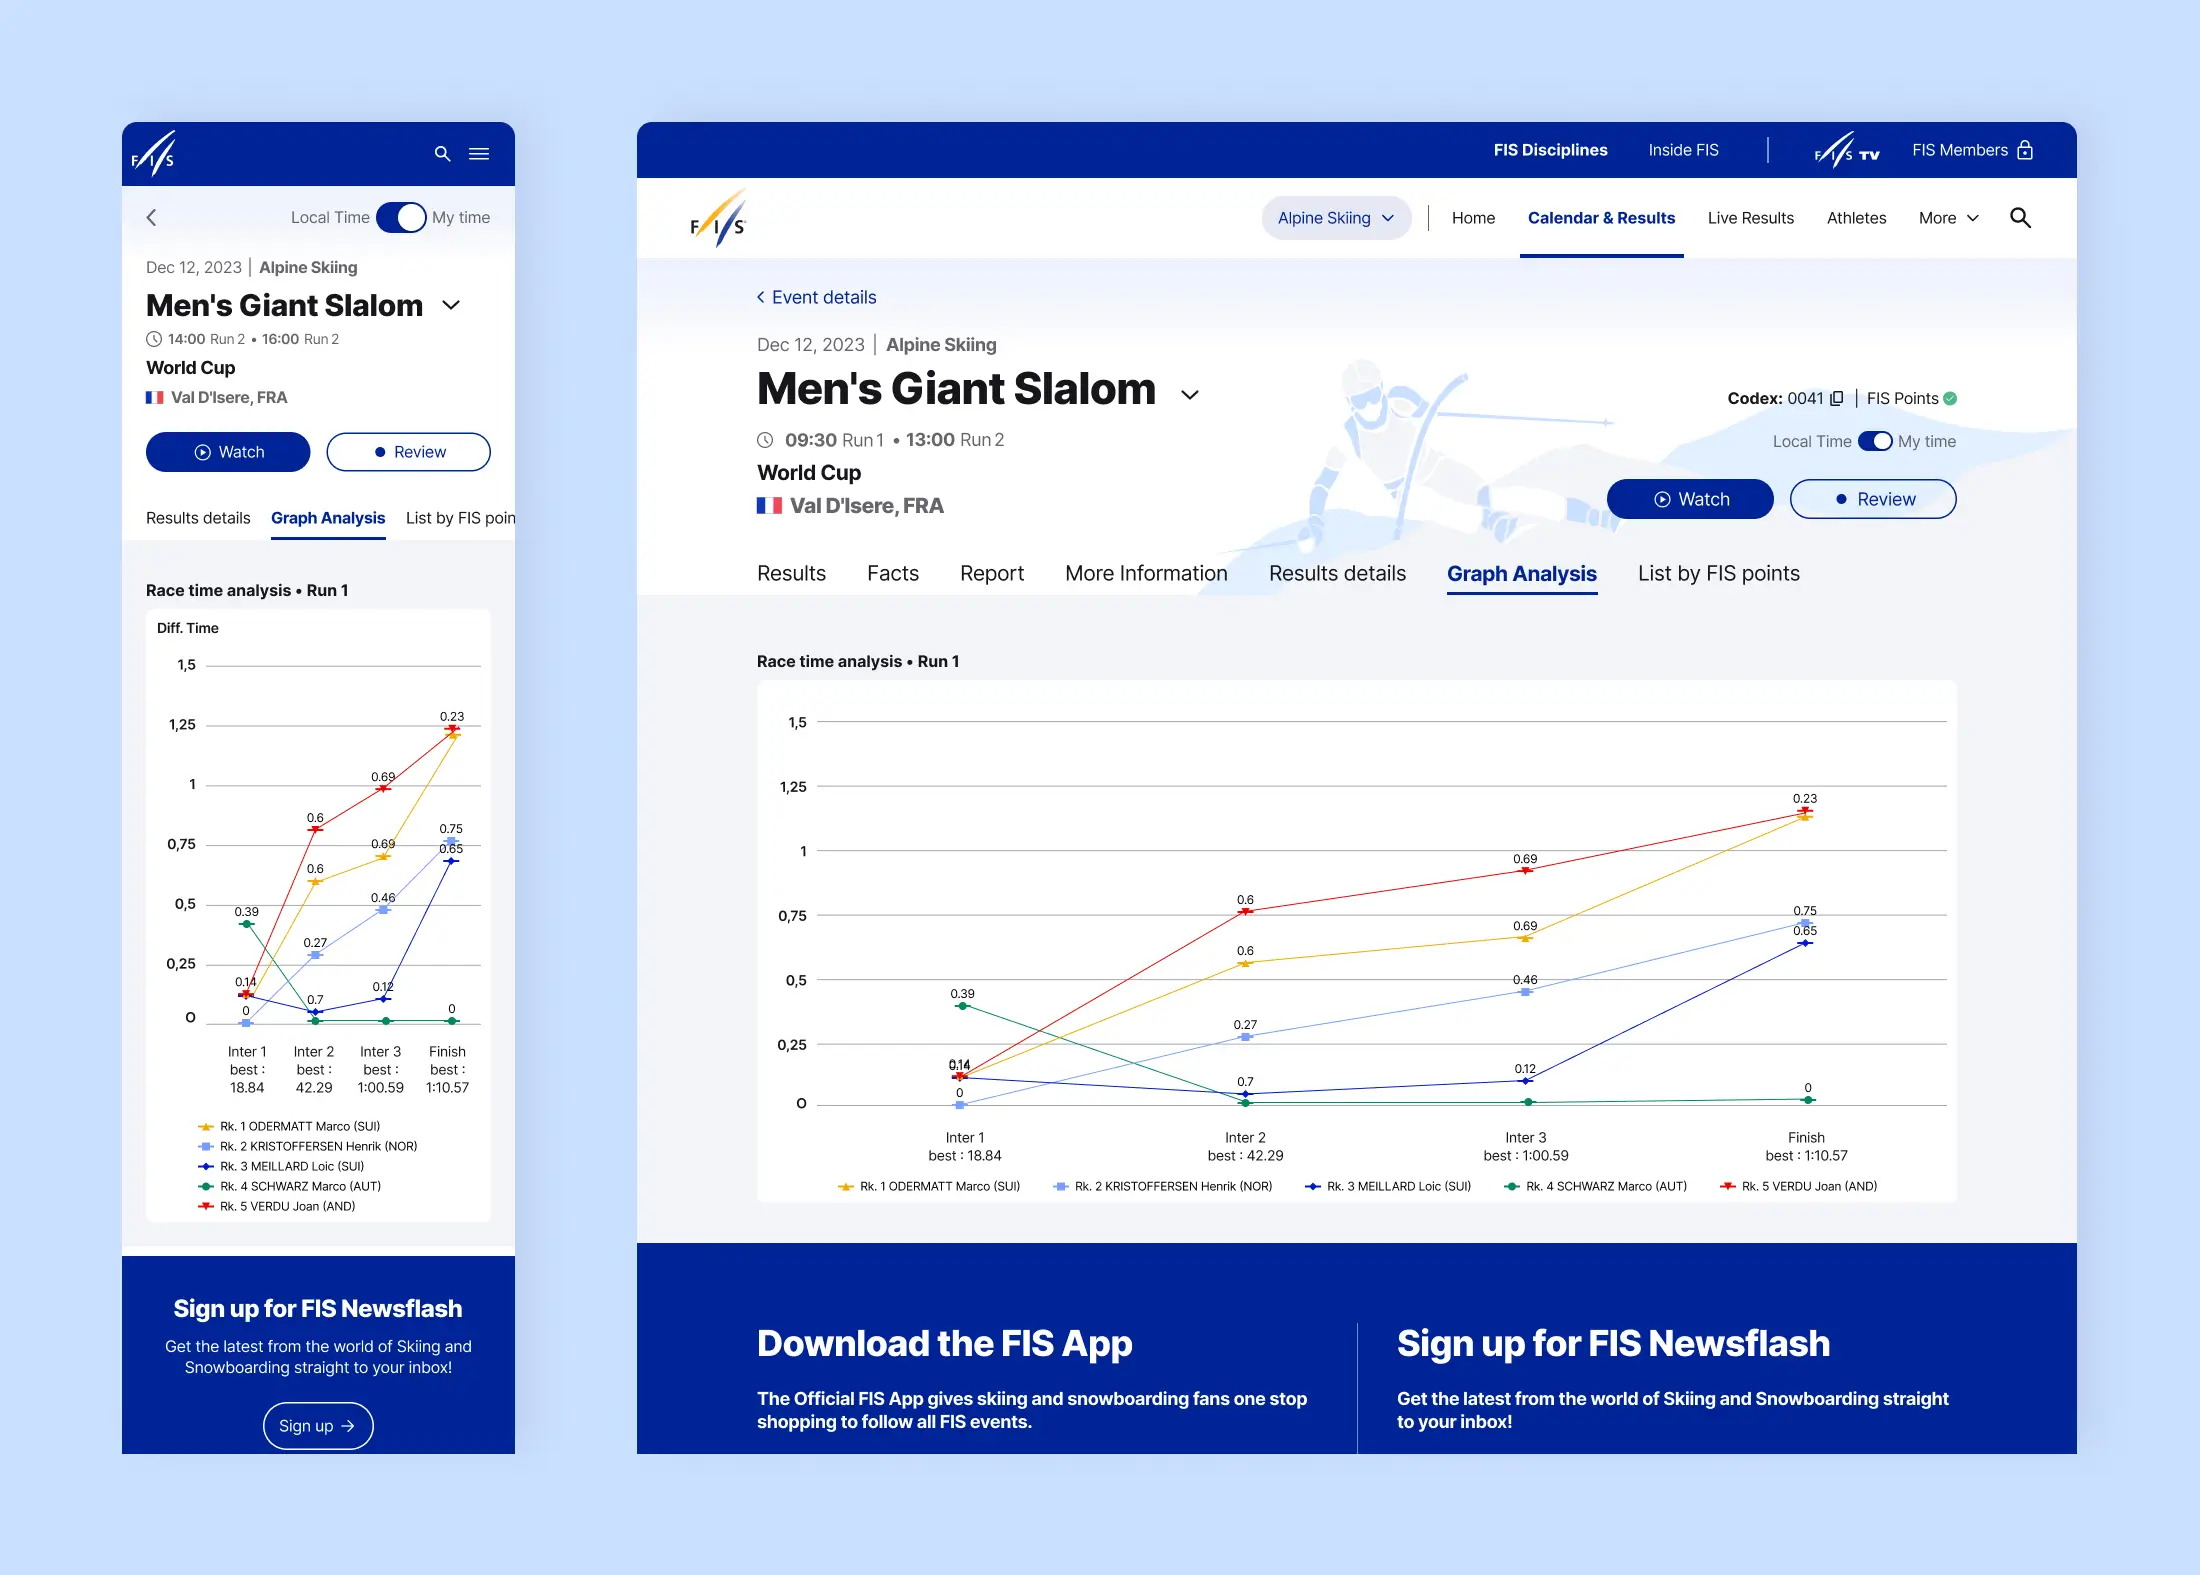Image resolution: width=2200 pixels, height=1575 pixels.
Task: Click MEILLARD Inter 3 point 0.12 on desktop chart
Action: (x=1525, y=1081)
